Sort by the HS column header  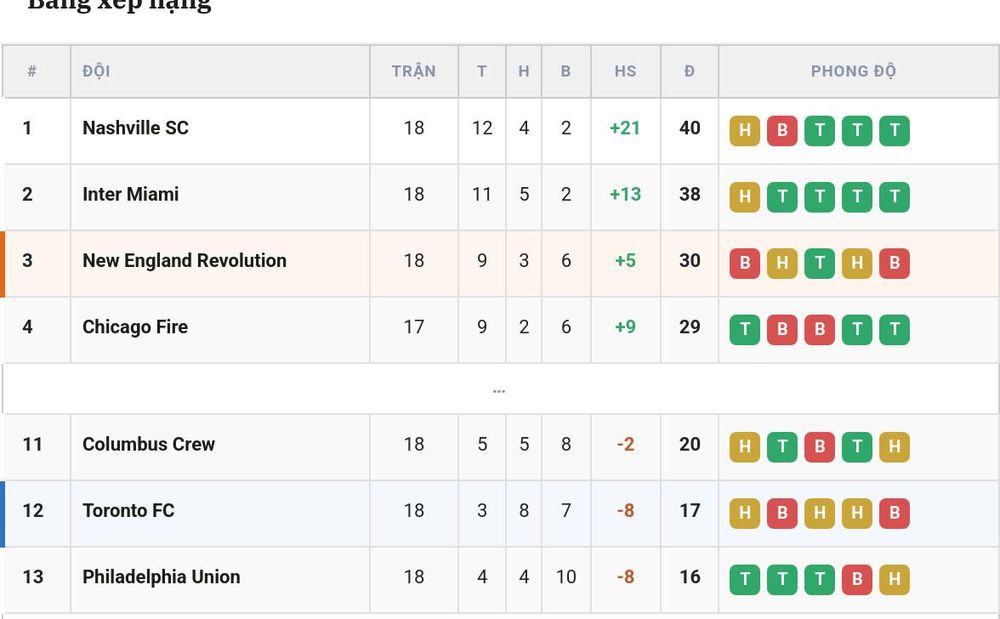pos(625,71)
